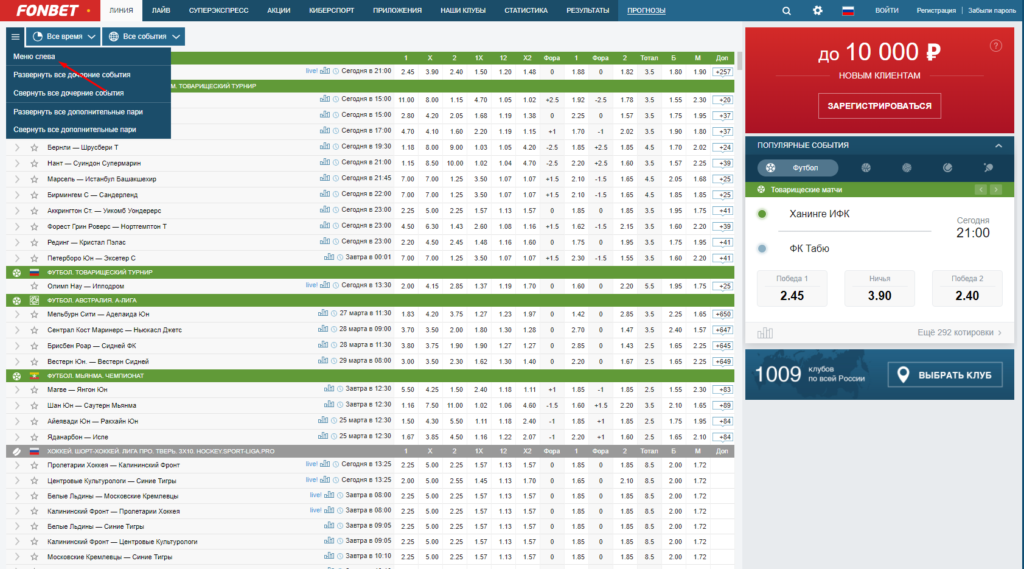Expand row Форест Грин Роверс — Нортгемптон Т

tap(17, 227)
